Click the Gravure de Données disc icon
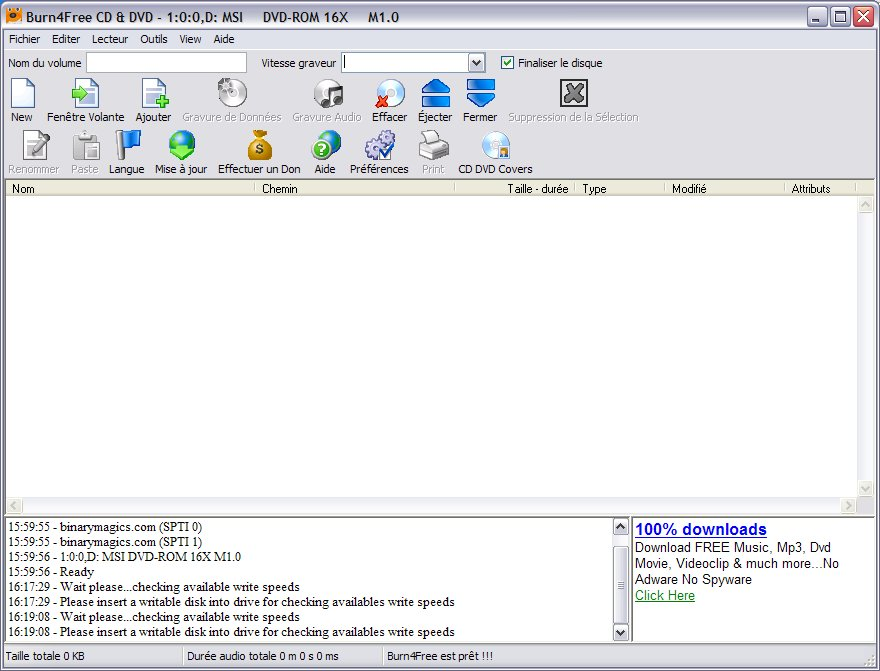880x671 pixels. pos(232,93)
